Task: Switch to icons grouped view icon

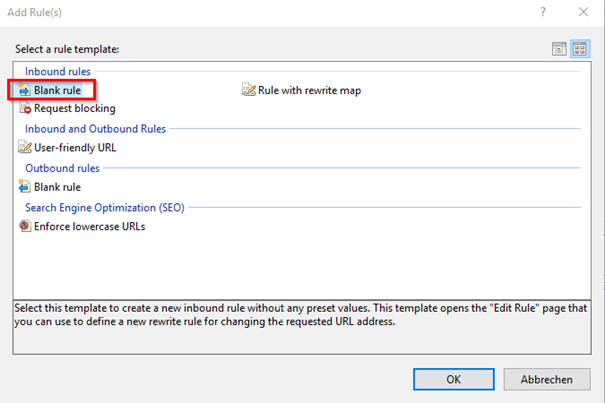Action: (x=579, y=48)
